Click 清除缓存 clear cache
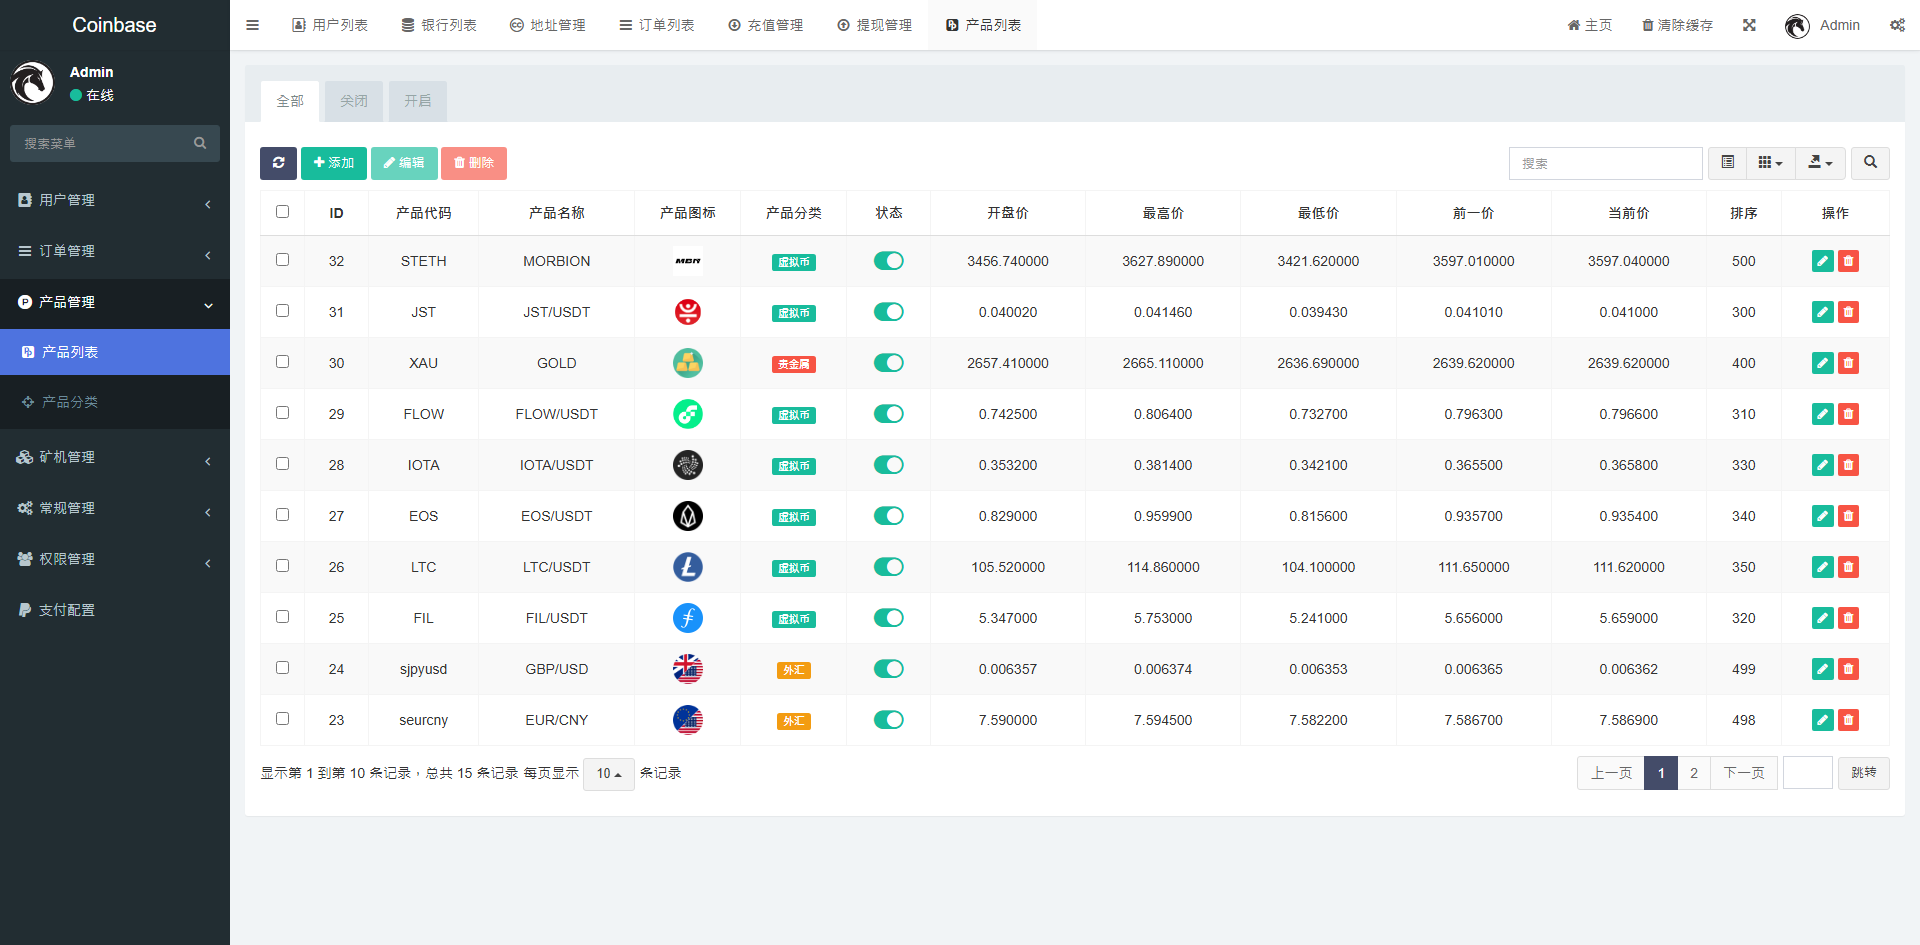 pyautogui.click(x=1677, y=25)
